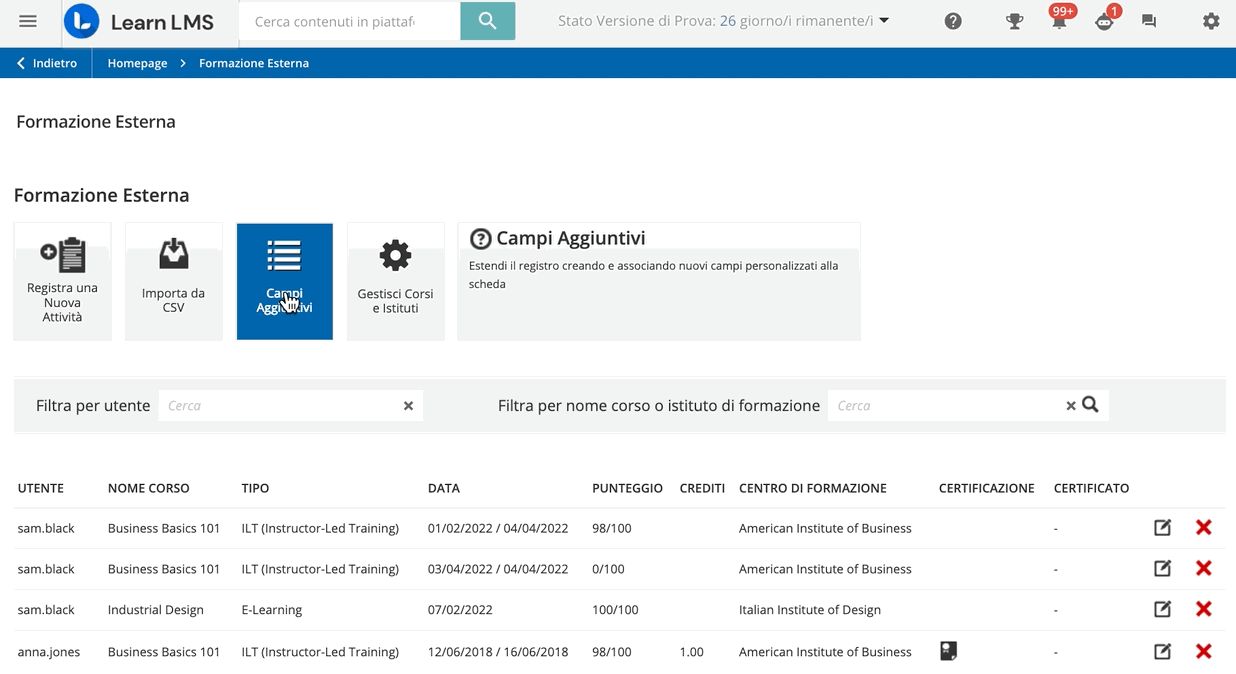Expand the trial version status dropdown
The height and width of the screenshot is (674, 1236).
click(884, 21)
